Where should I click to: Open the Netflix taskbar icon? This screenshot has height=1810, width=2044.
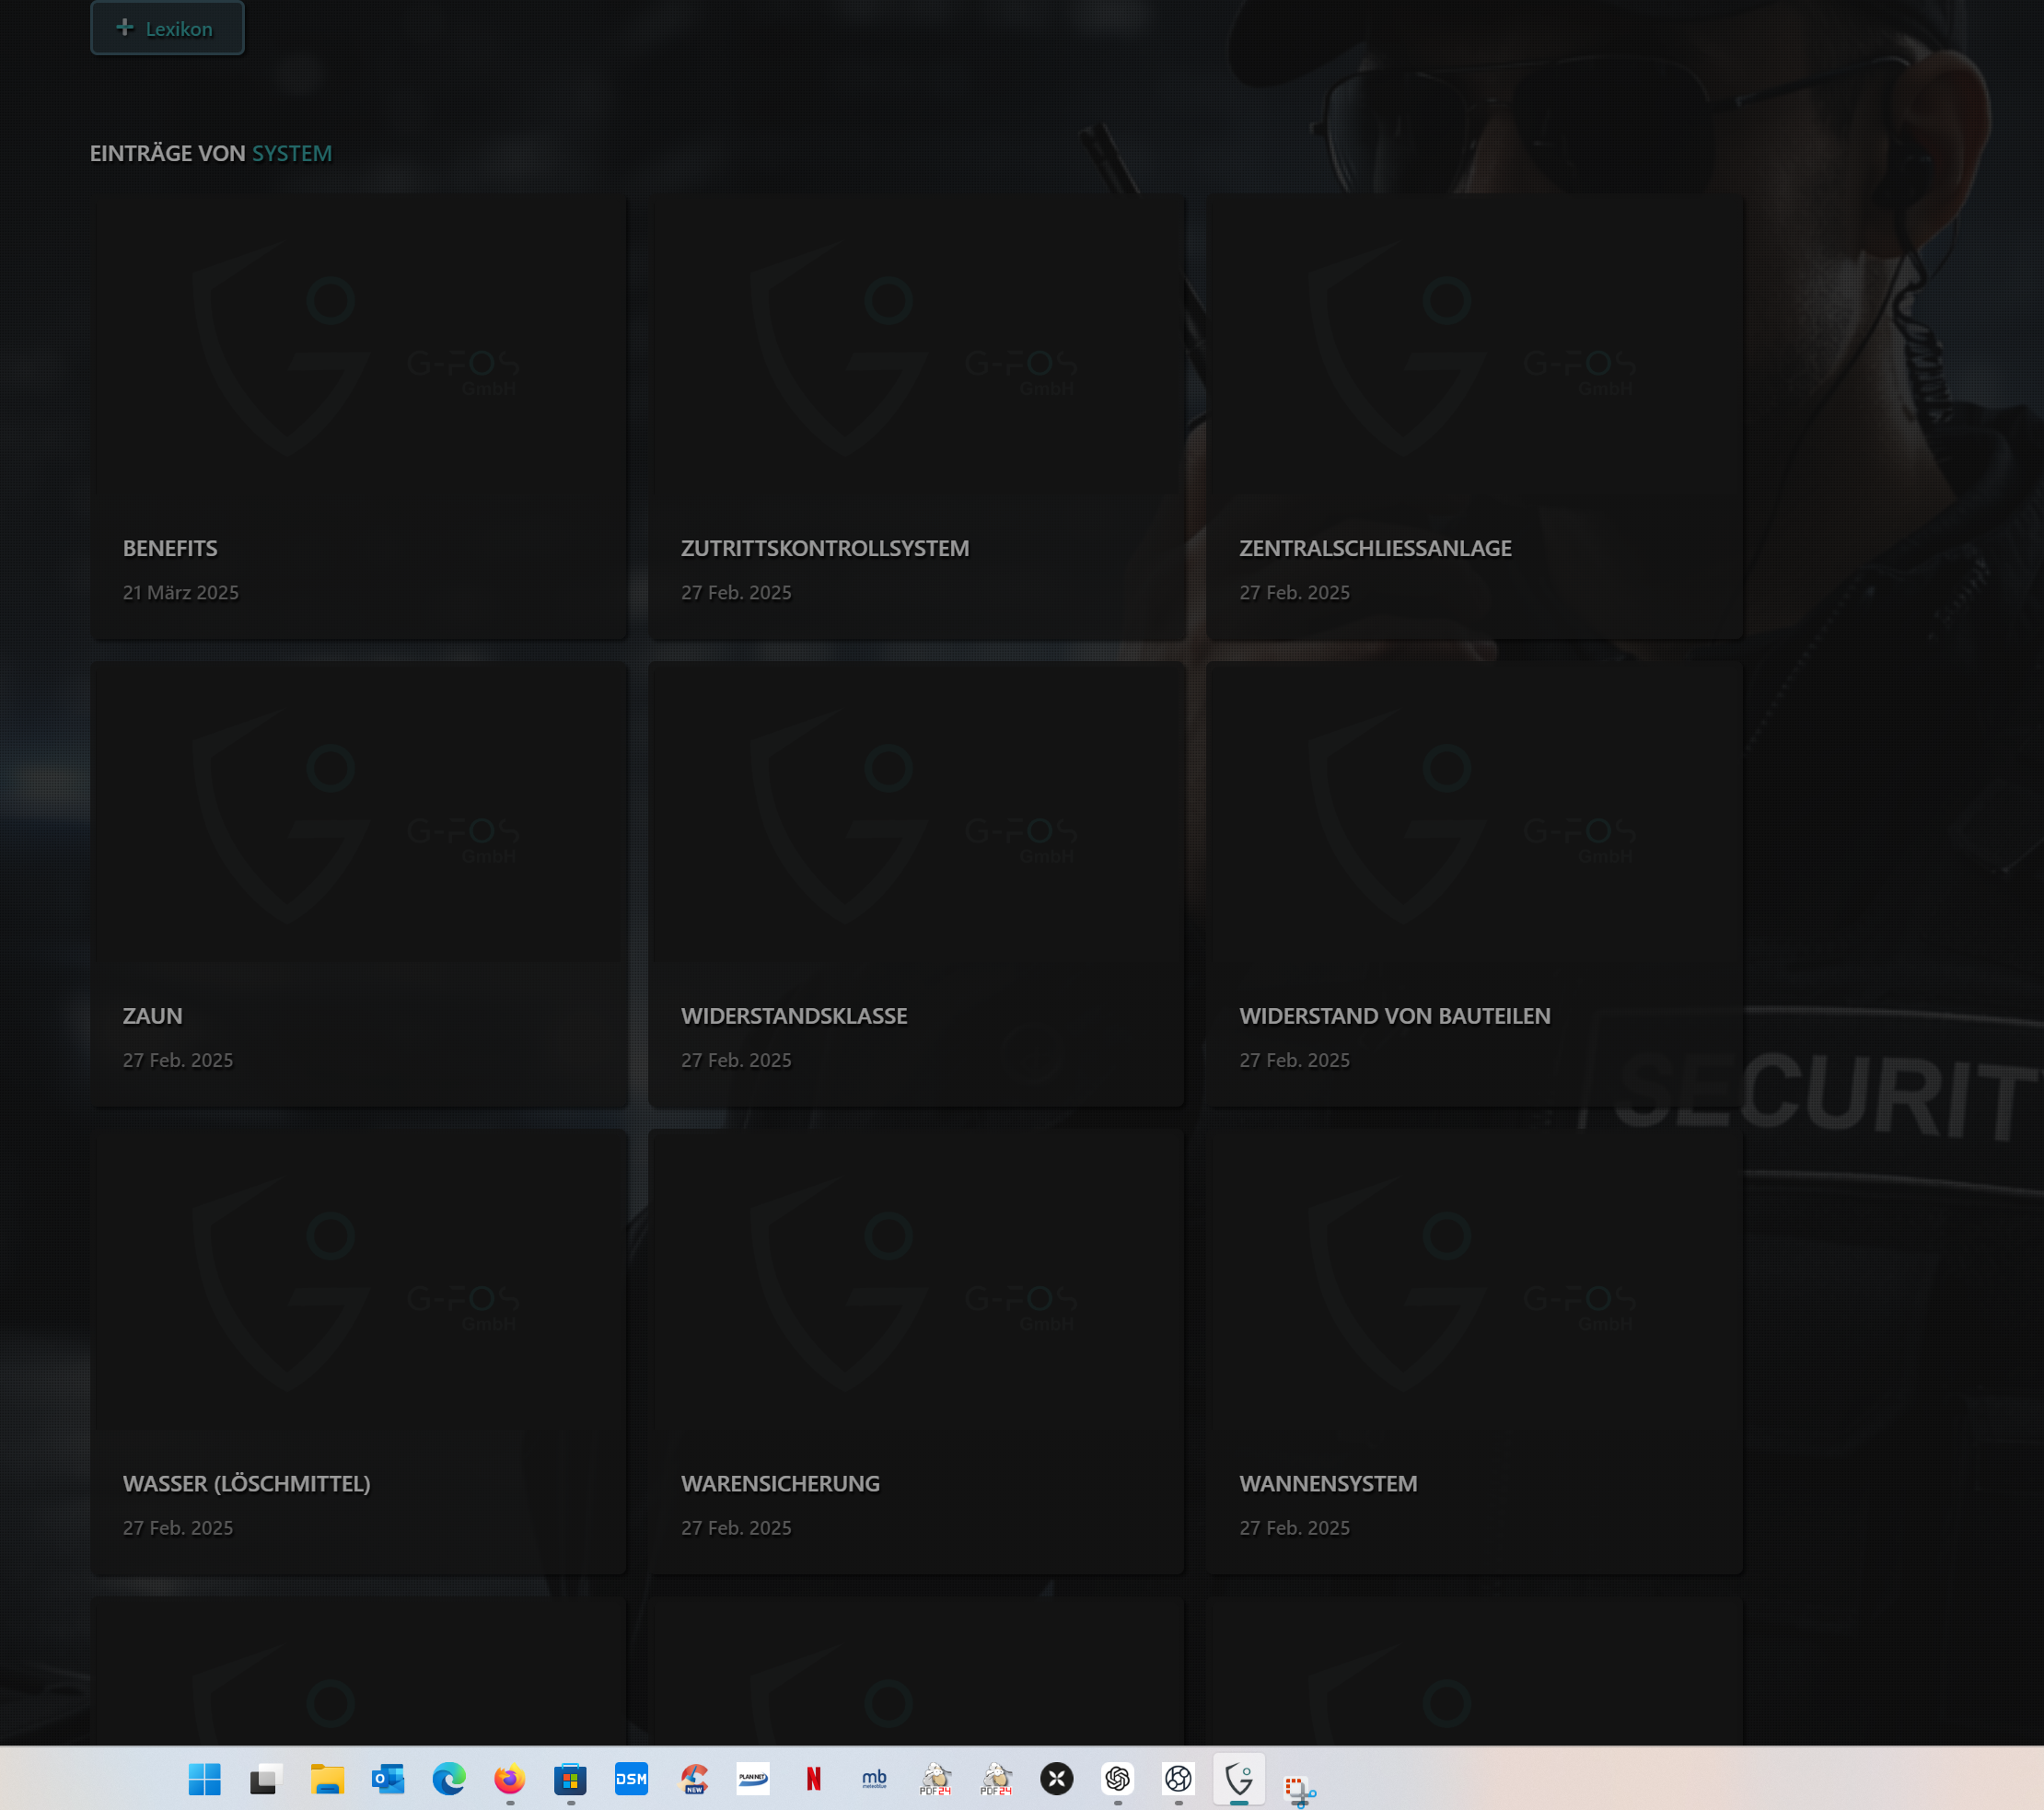(813, 1779)
